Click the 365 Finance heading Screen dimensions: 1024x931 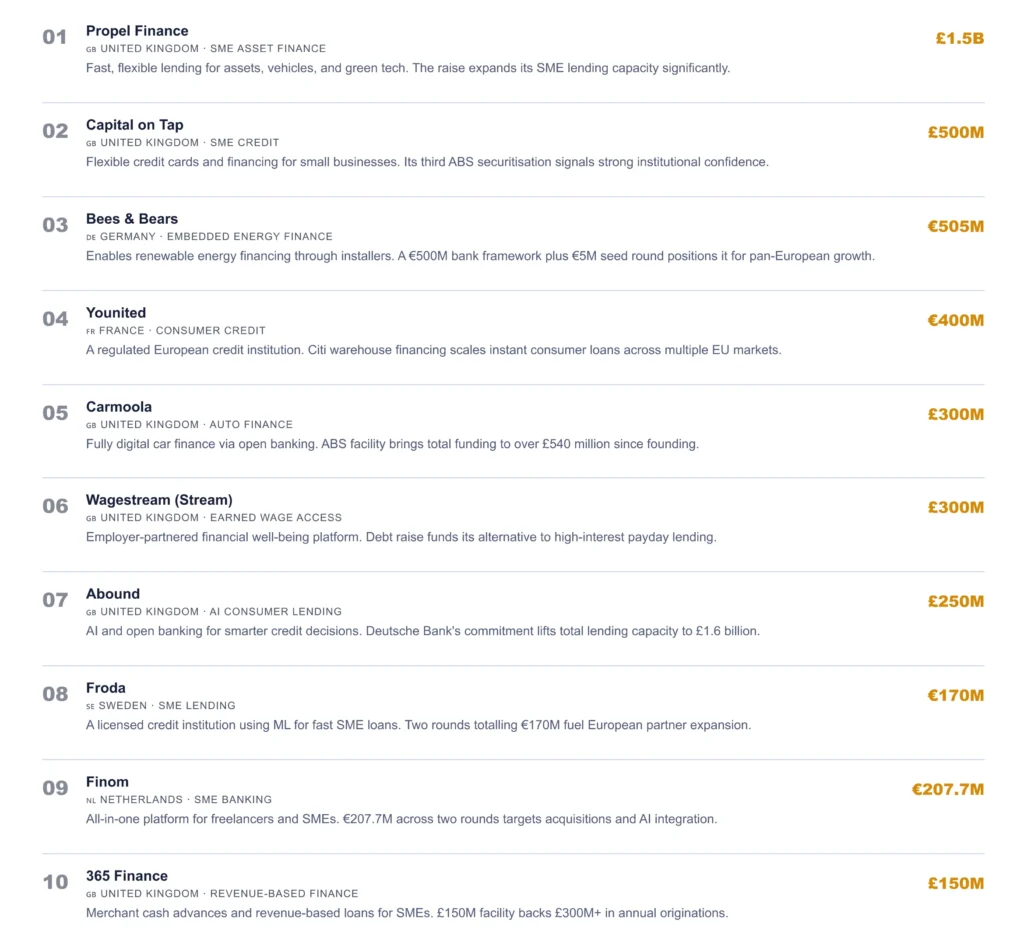(127, 876)
